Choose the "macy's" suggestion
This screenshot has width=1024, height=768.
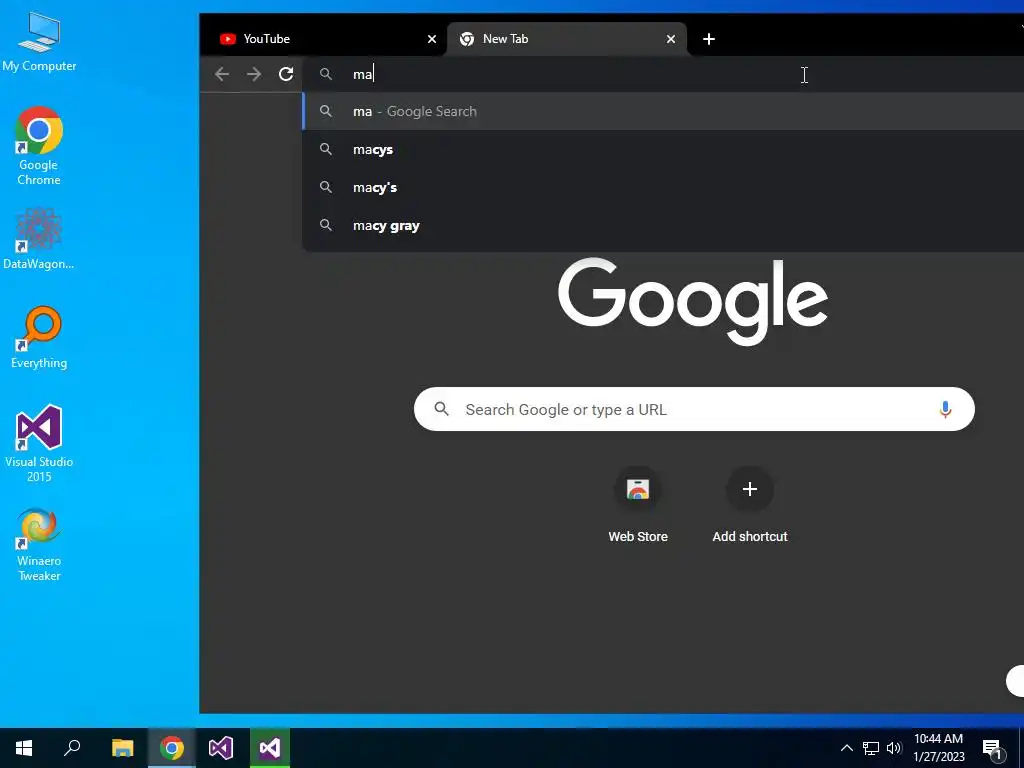coord(663,187)
